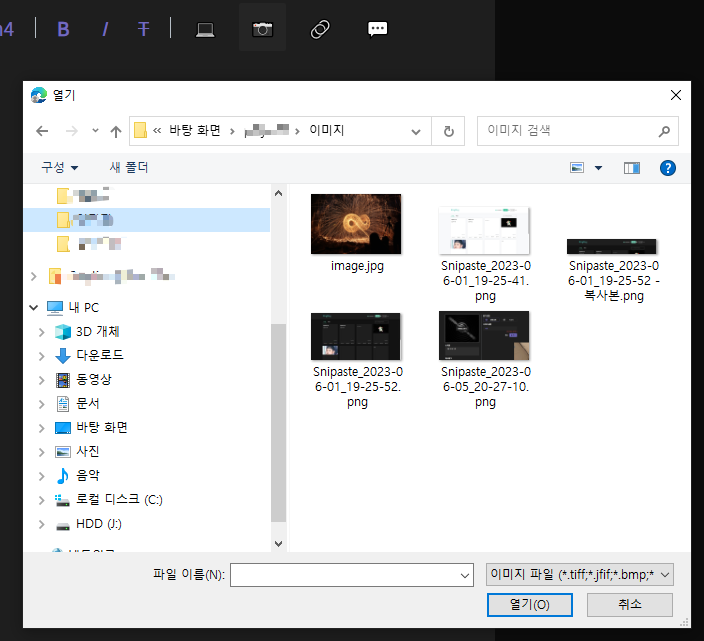Apply strikethrough formatting
The width and height of the screenshot is (704, 641).
(x=143, y=29)
